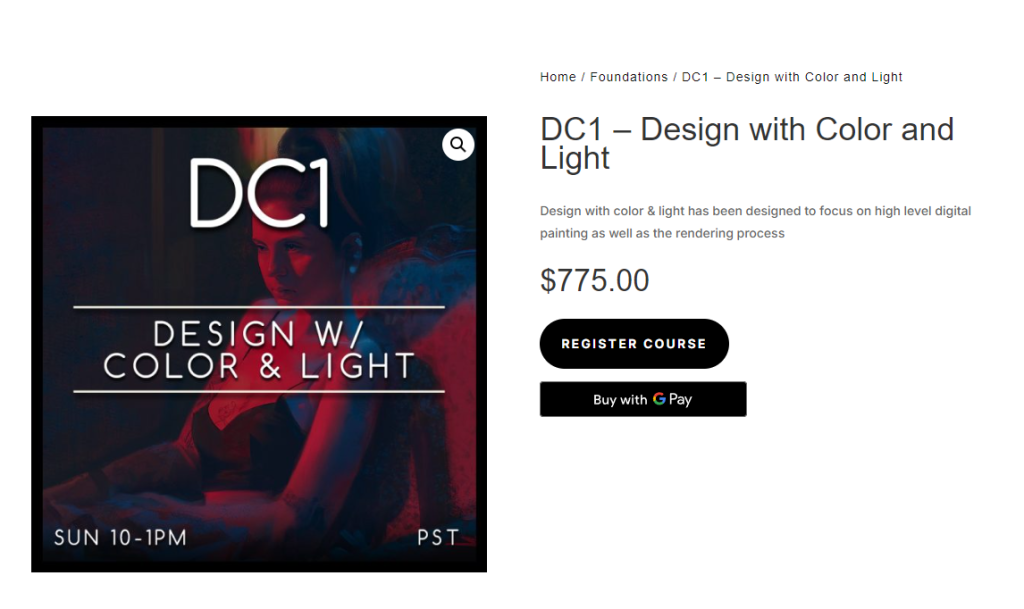Navigate to Home via the breadcrumb link

tap(557, 76)
